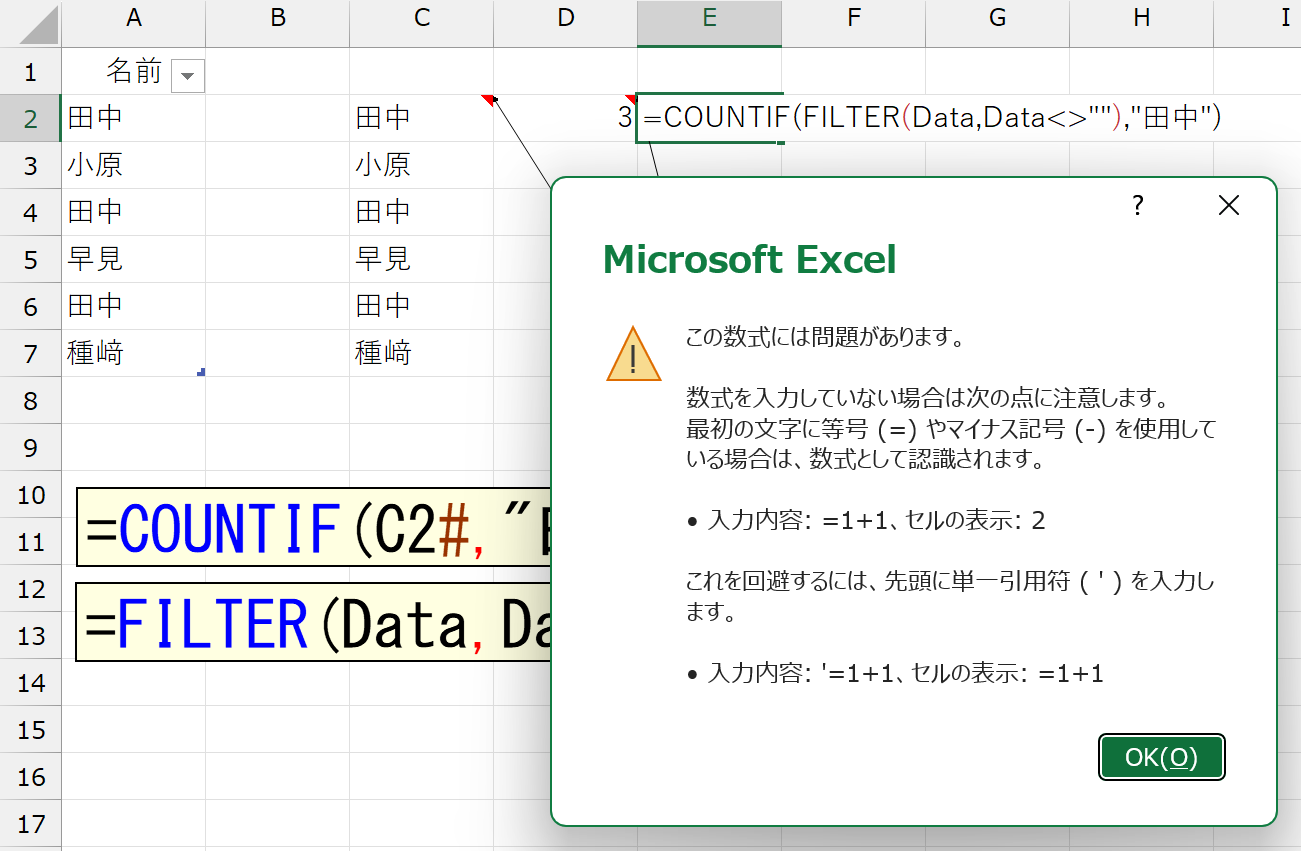1301x851 pixels.
Task: Click the COUNTIF formula in cell E2
Action: (932, 118)
